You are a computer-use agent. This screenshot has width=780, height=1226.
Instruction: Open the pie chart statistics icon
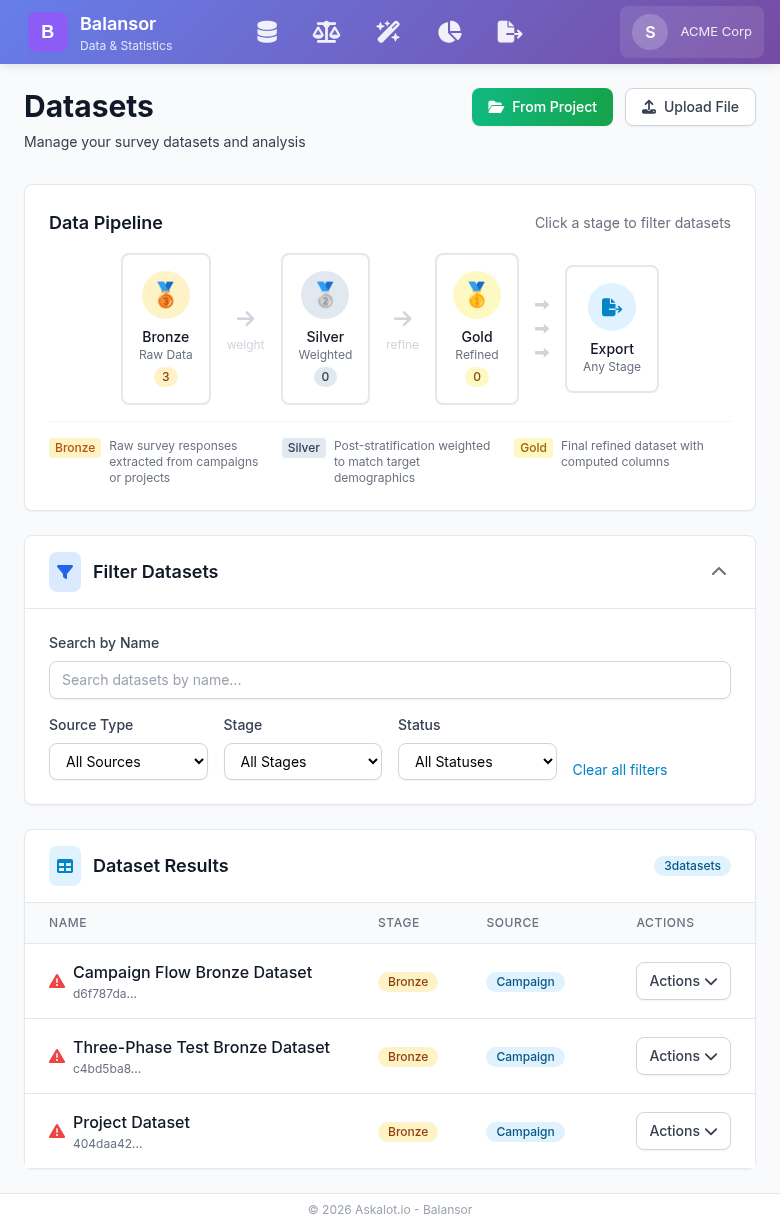(x=449, y=31)
